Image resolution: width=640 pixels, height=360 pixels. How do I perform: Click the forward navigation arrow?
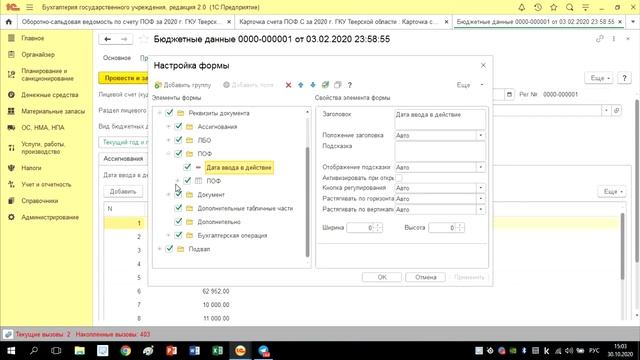tap(124, 39)
